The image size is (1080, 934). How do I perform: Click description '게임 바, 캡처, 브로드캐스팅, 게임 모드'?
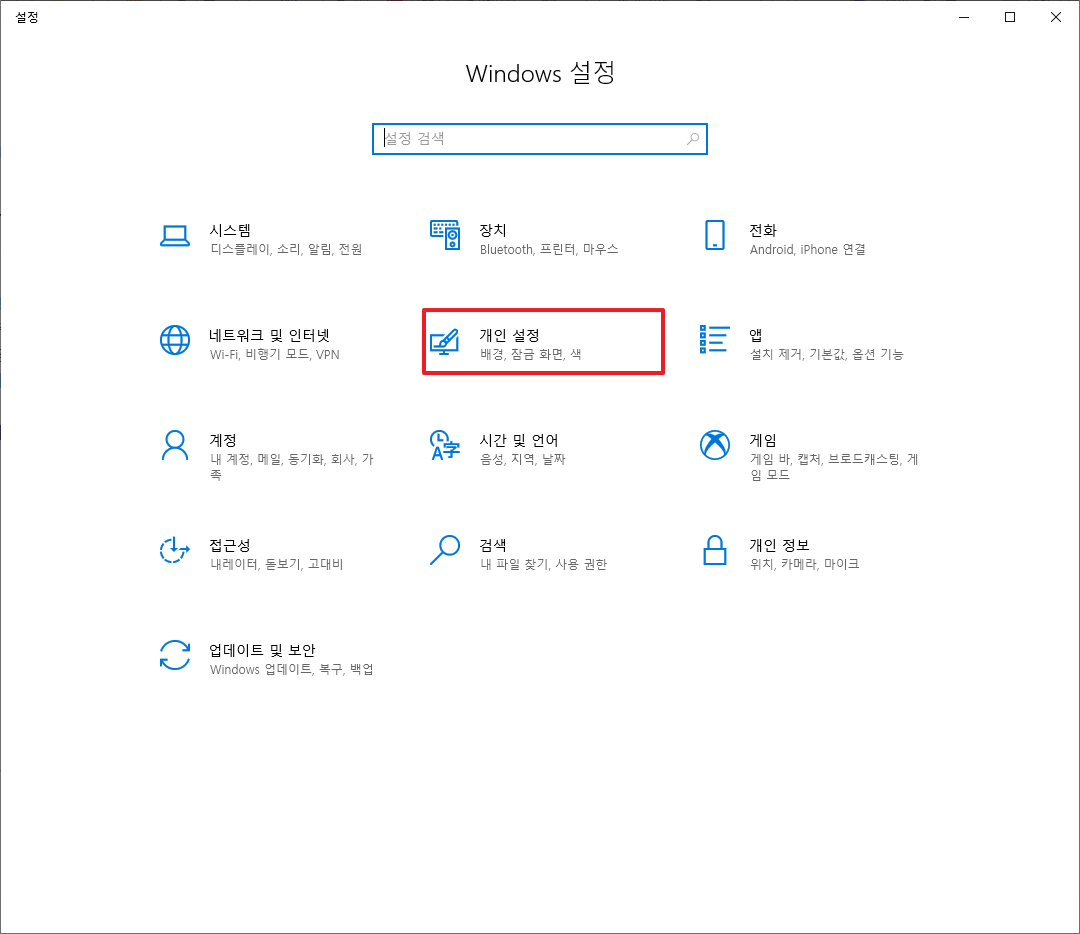834,467
